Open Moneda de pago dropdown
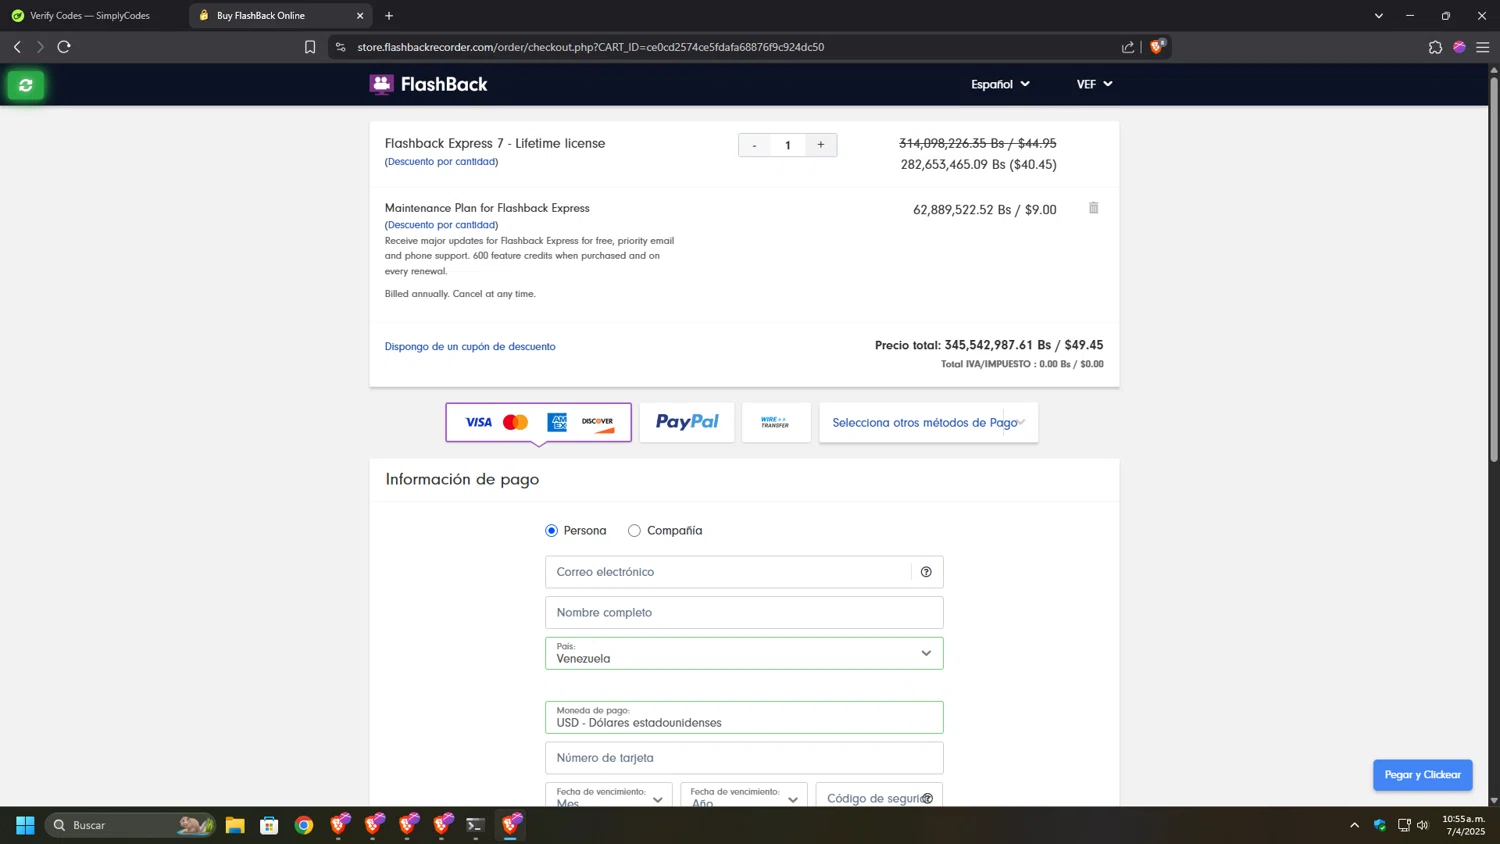The image size is (1500, 844). (744, 717)
